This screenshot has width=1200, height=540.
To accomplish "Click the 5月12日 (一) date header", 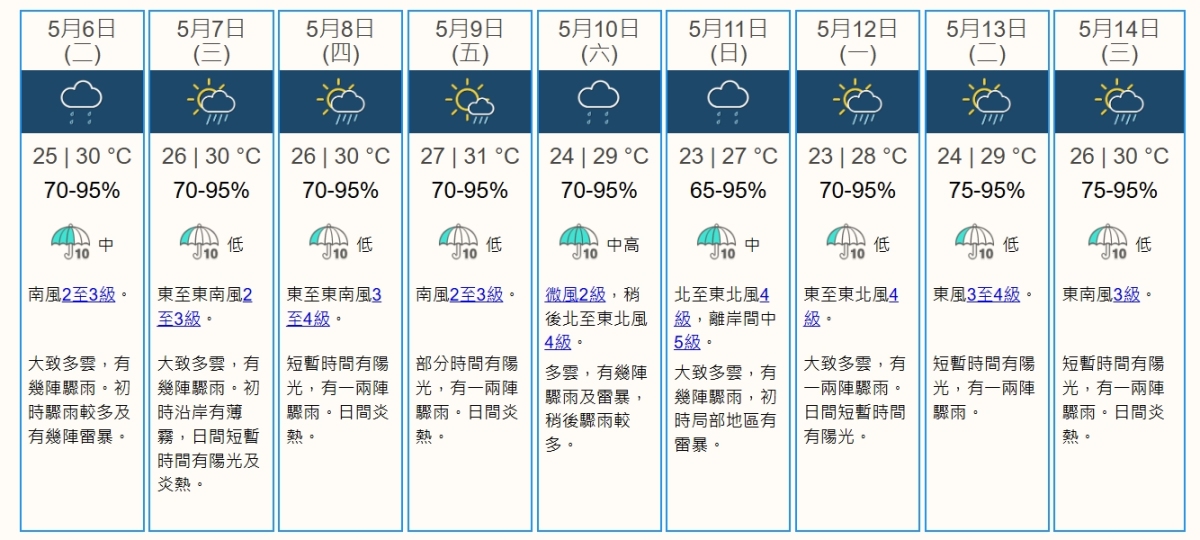I will click(857, 41).
